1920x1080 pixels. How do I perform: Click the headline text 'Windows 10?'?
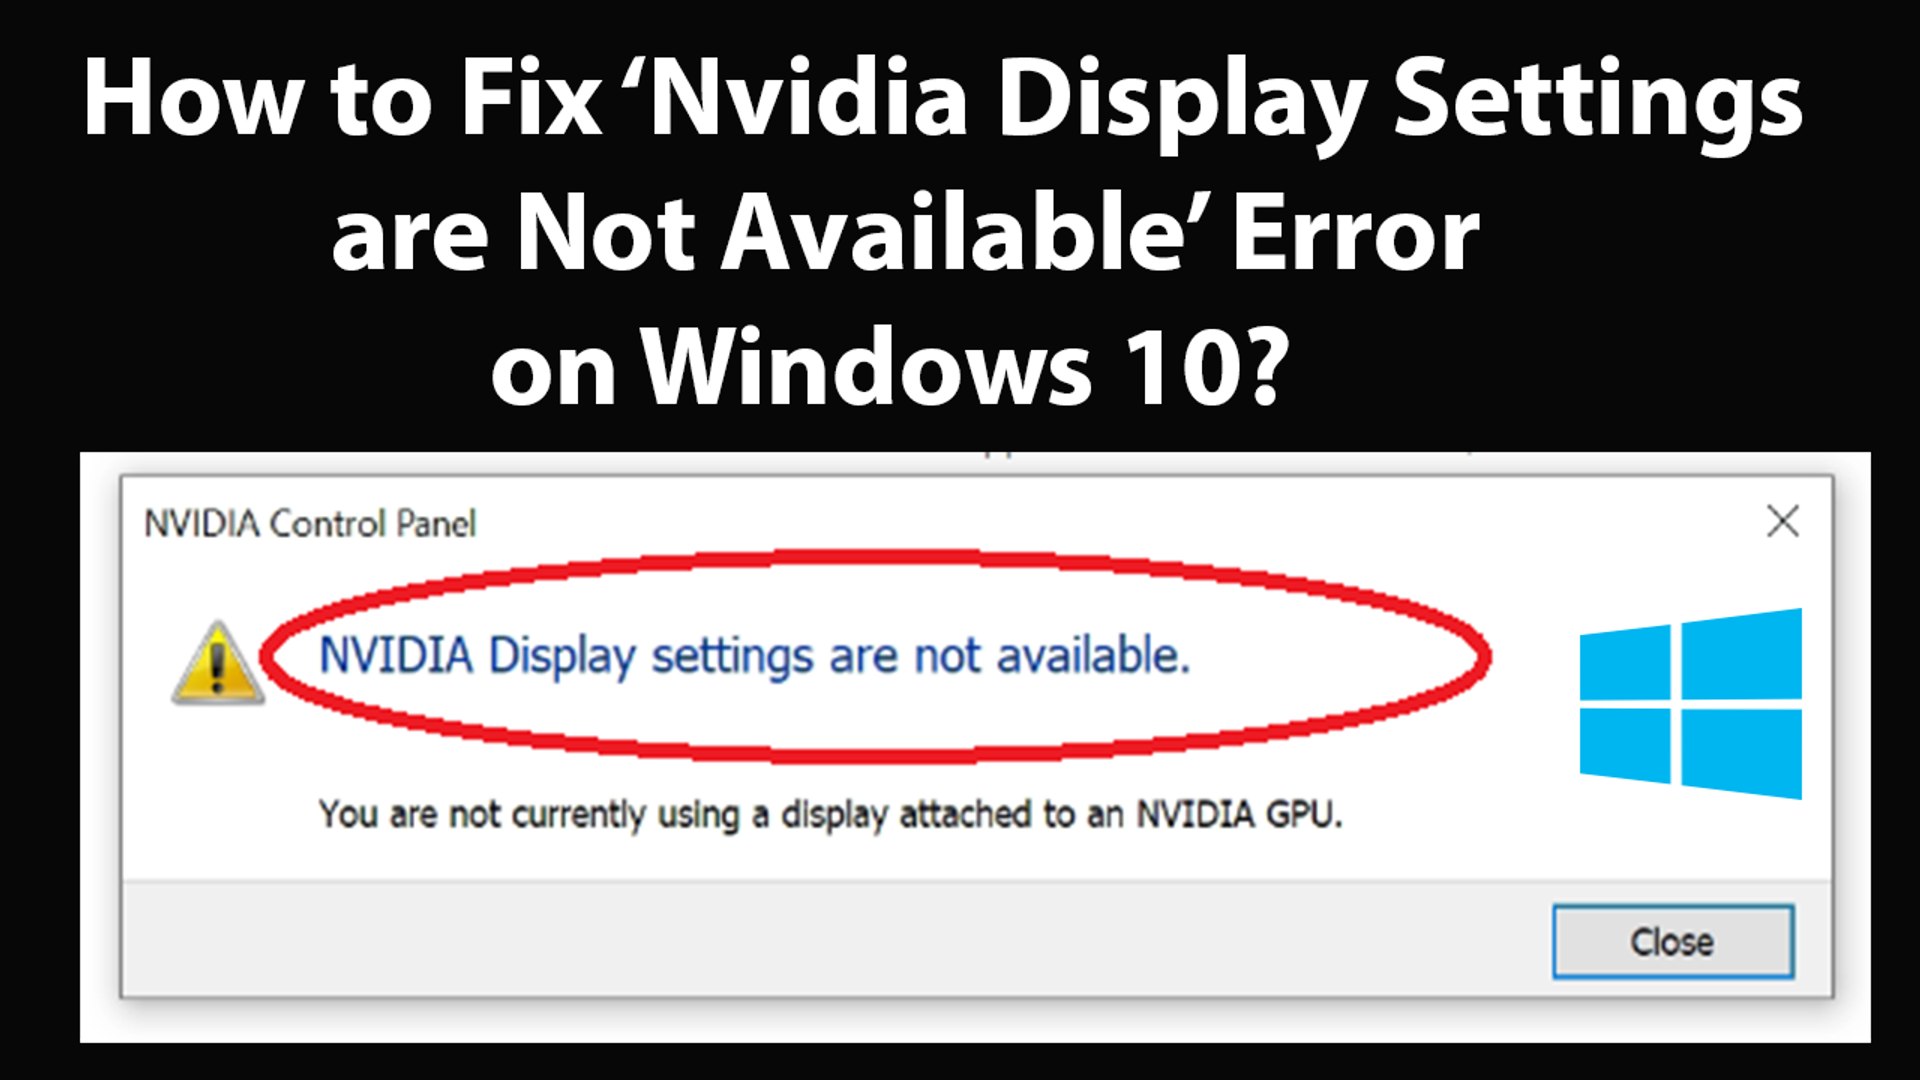pos(966,367)
